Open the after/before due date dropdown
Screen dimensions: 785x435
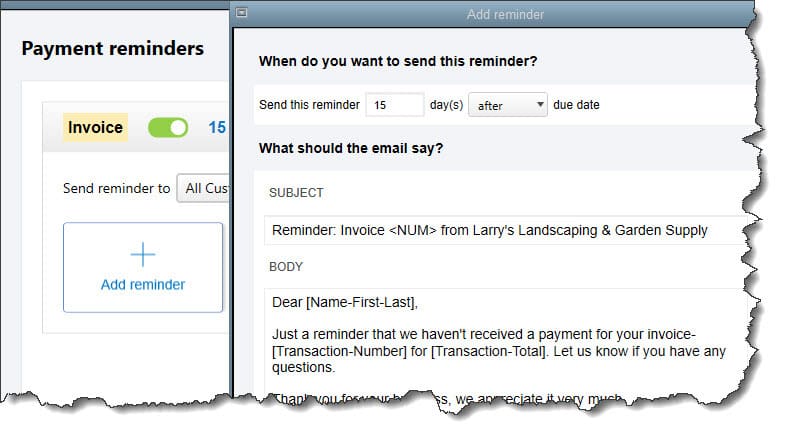click(507, 105)
